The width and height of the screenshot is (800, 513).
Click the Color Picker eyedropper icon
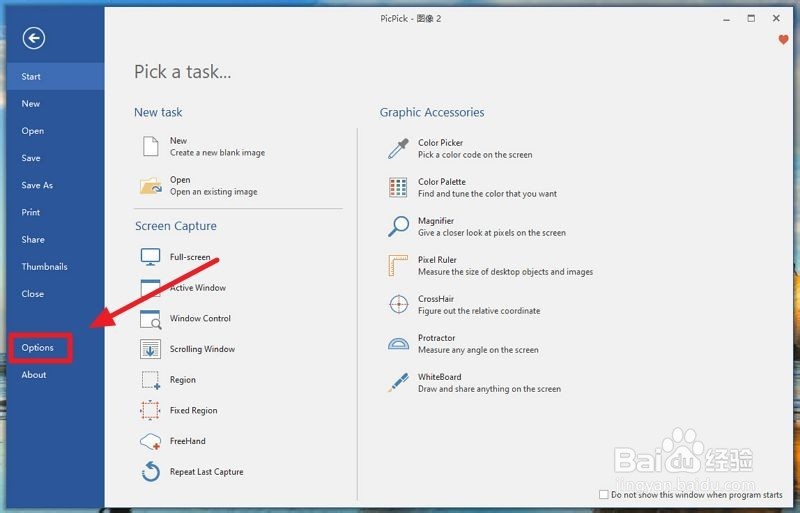click(x=398, y=149)
